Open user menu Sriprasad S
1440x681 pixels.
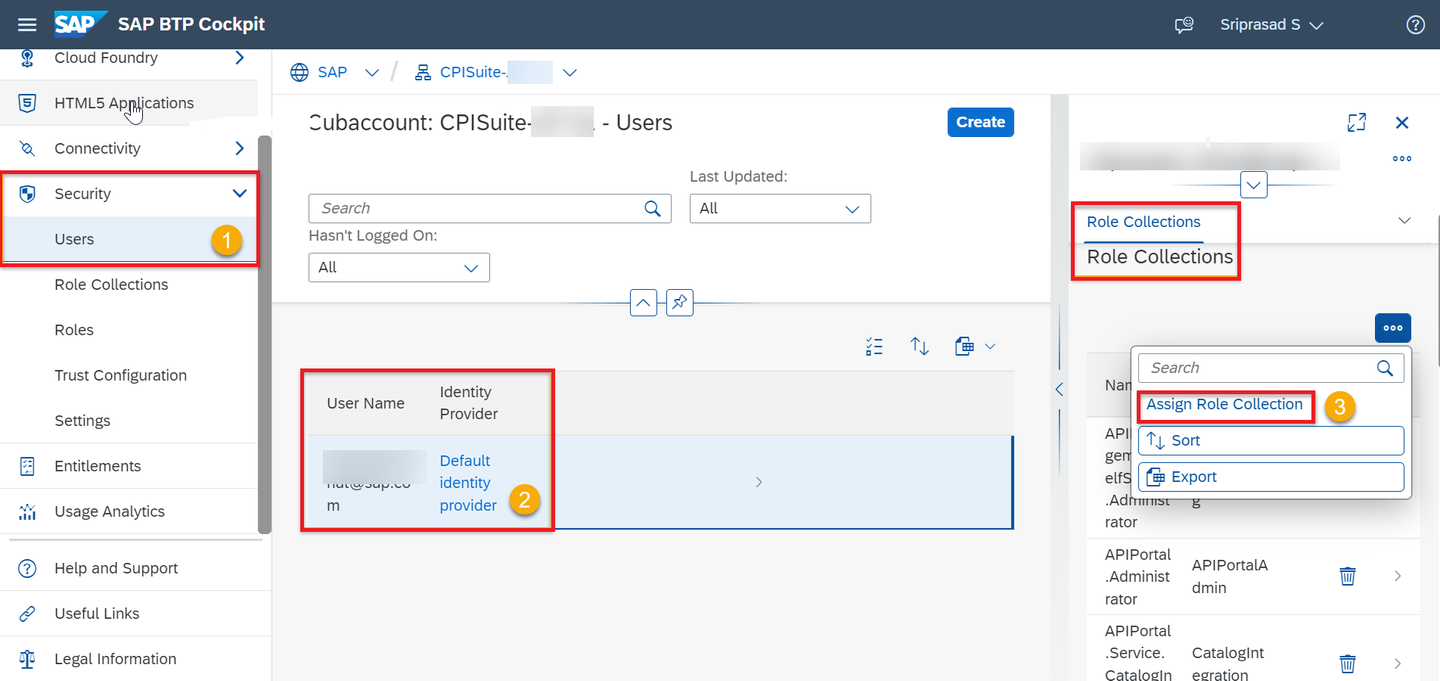coord(1271,25)
